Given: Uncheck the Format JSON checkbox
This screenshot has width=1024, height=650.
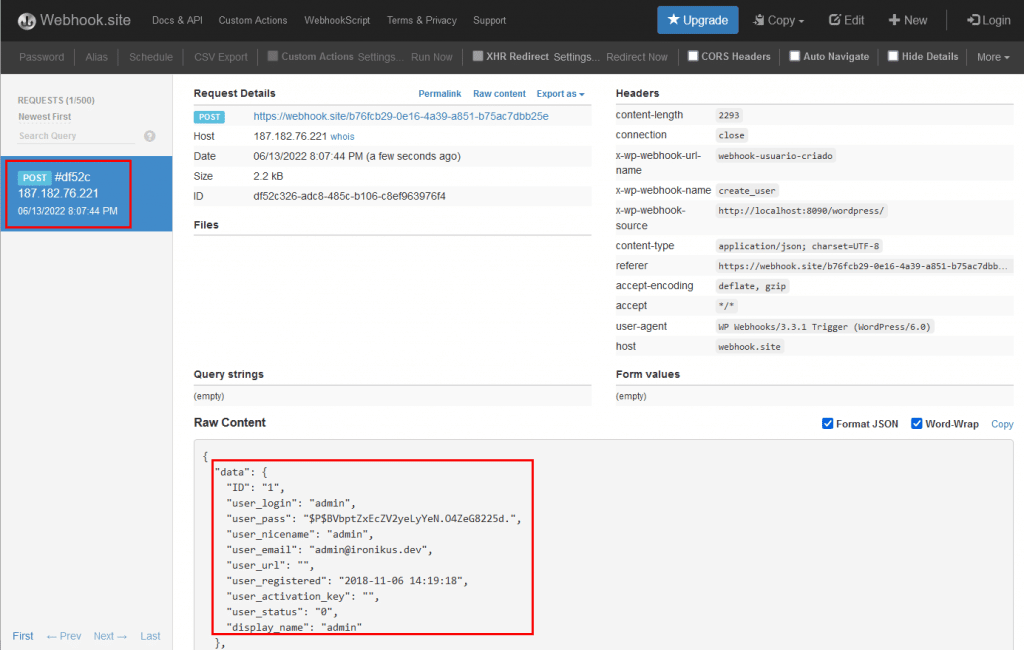Looking at the screenshot, I should tap(827, 423).
